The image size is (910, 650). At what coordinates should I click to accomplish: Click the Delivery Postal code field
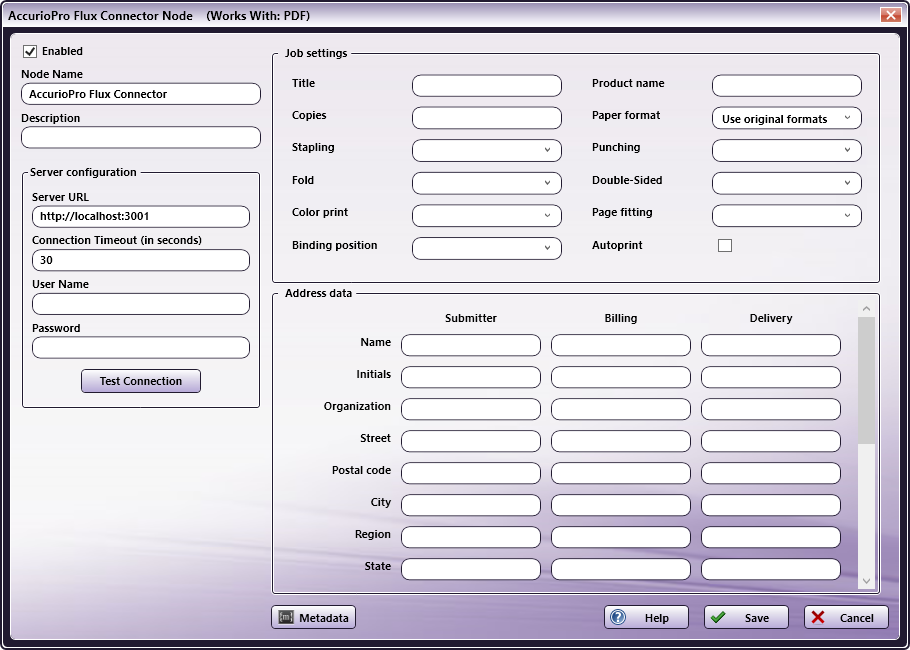tap(771, 473)
